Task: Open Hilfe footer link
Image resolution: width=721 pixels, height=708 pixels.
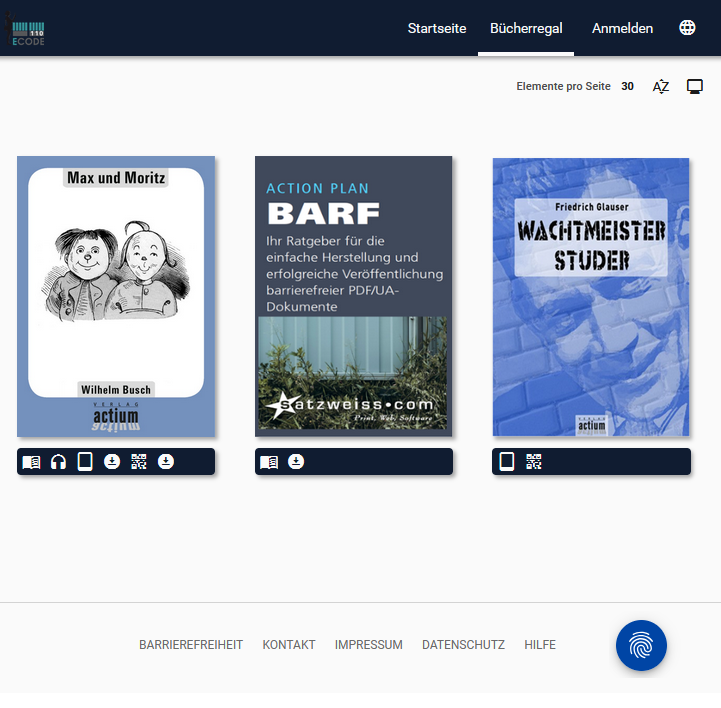Action: 540,645
